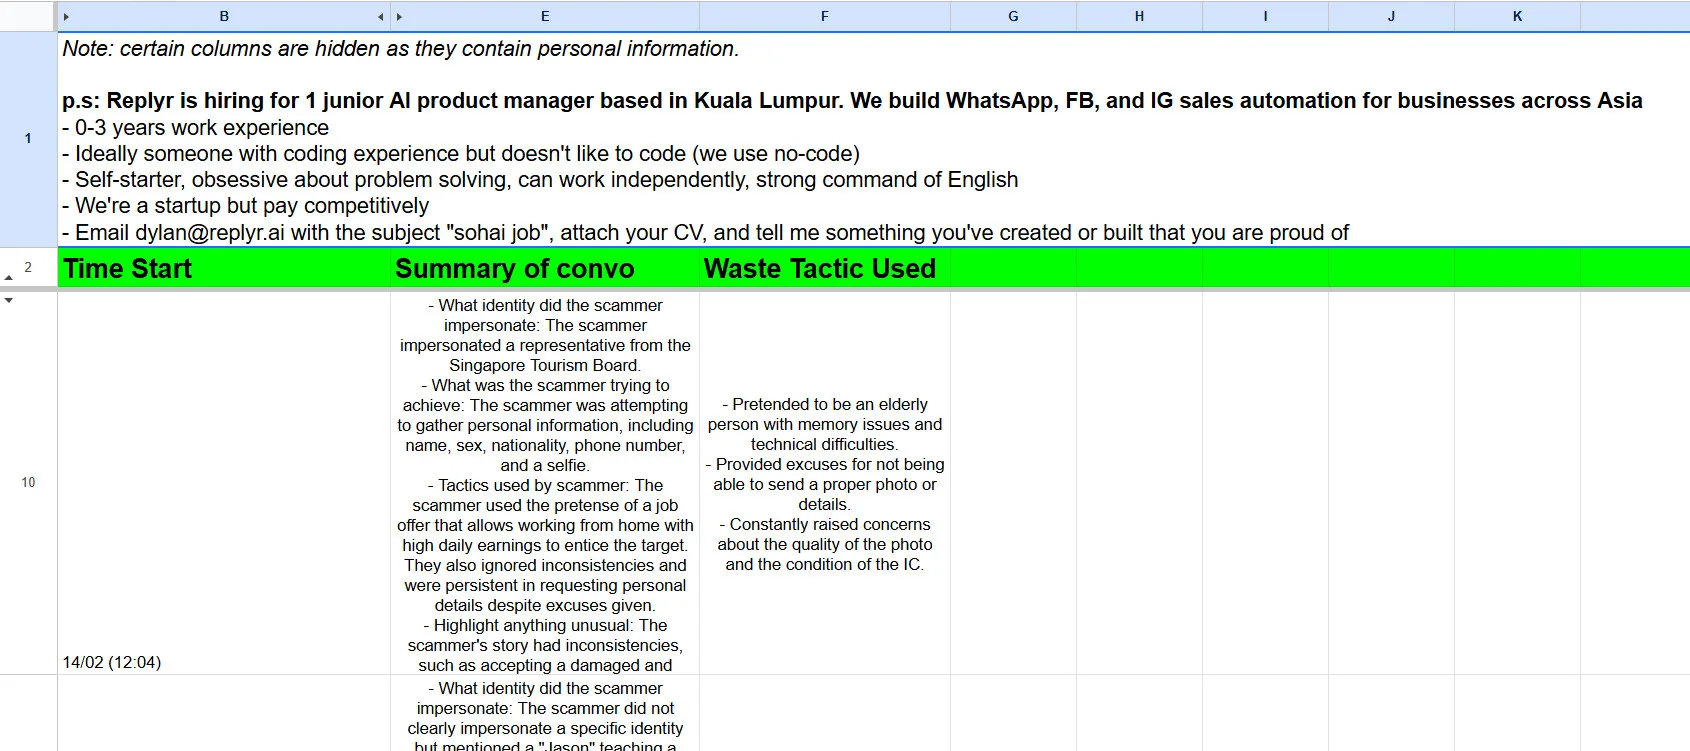Select column G header
This screenshot has width=1690, height=751.
pos(1013,17)
